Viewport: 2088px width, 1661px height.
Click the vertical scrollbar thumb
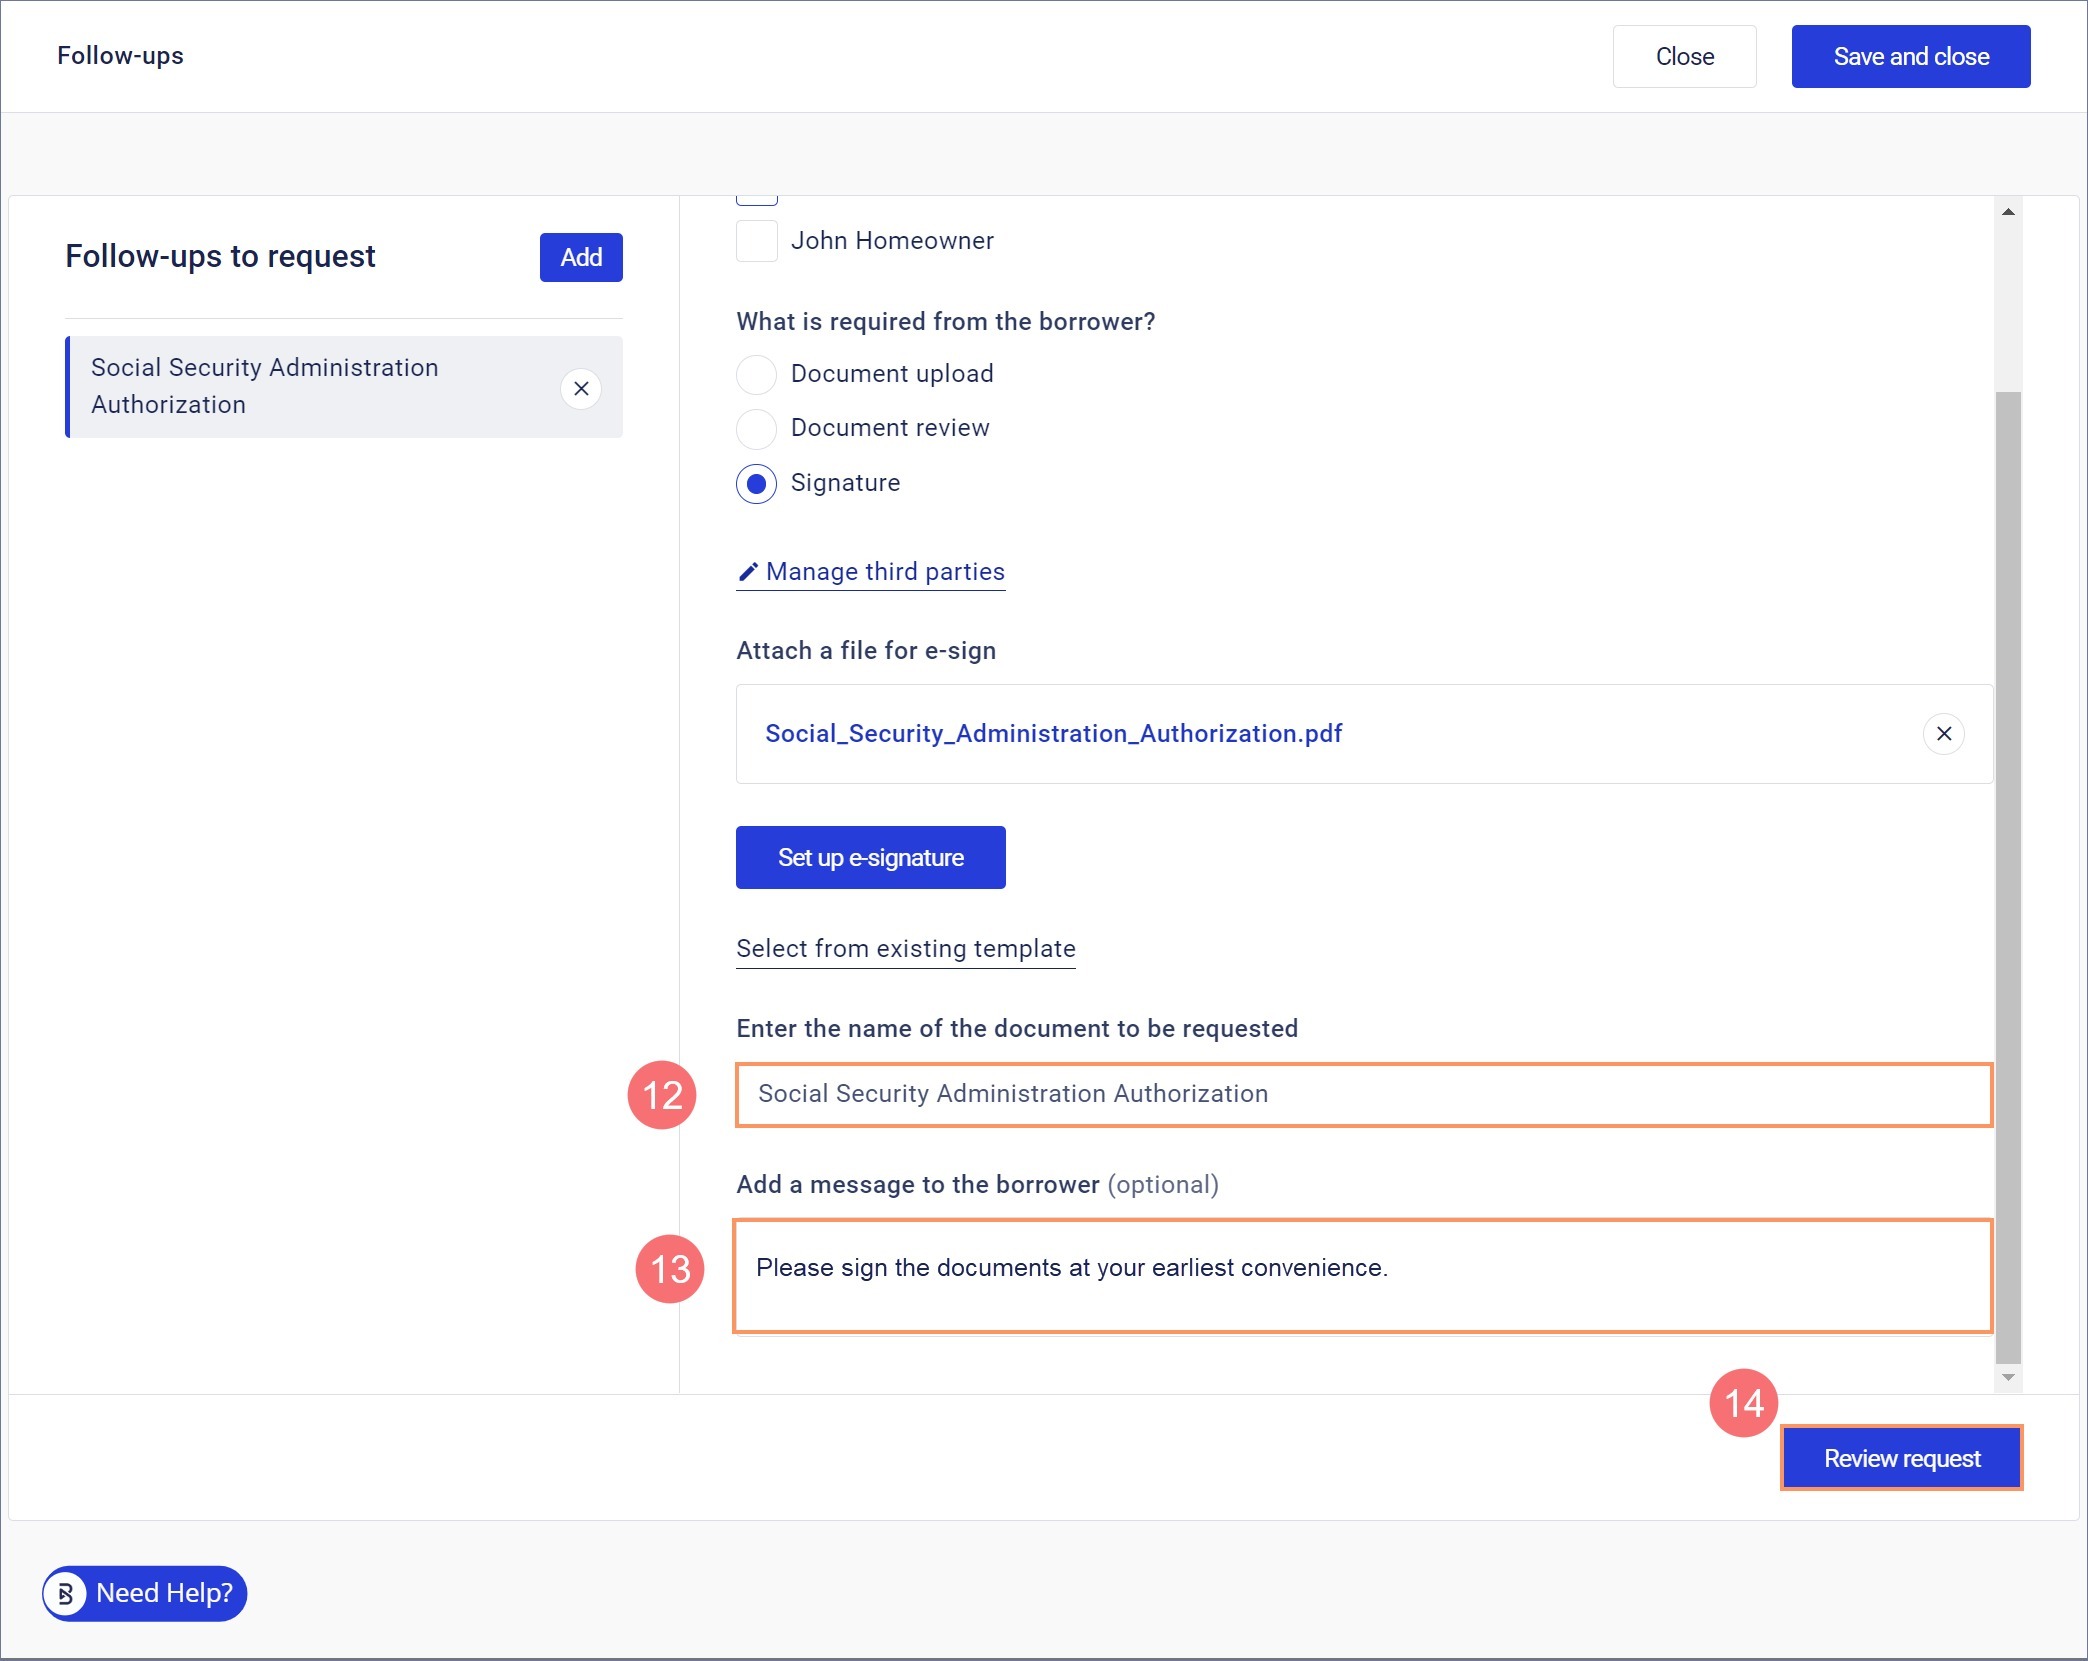point(2008,875)
